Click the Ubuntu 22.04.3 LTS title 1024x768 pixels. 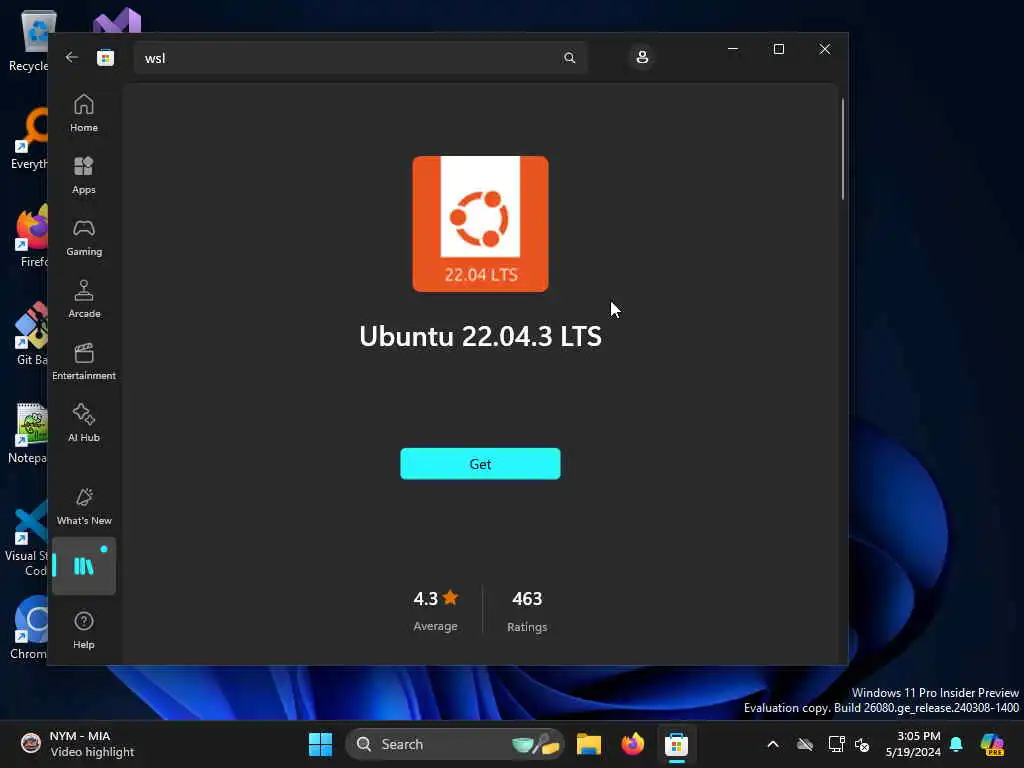pos(480,336)
